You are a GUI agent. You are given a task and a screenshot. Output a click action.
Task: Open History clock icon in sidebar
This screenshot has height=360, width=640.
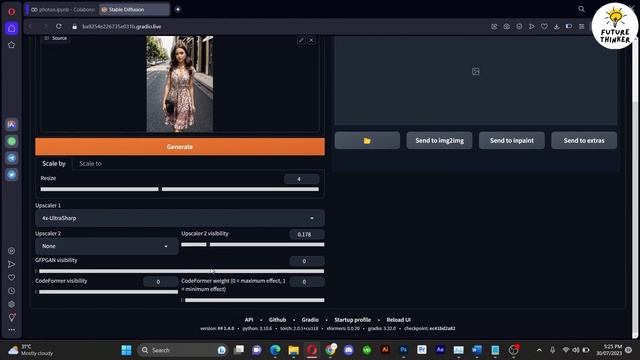click(x=11, y=291)
